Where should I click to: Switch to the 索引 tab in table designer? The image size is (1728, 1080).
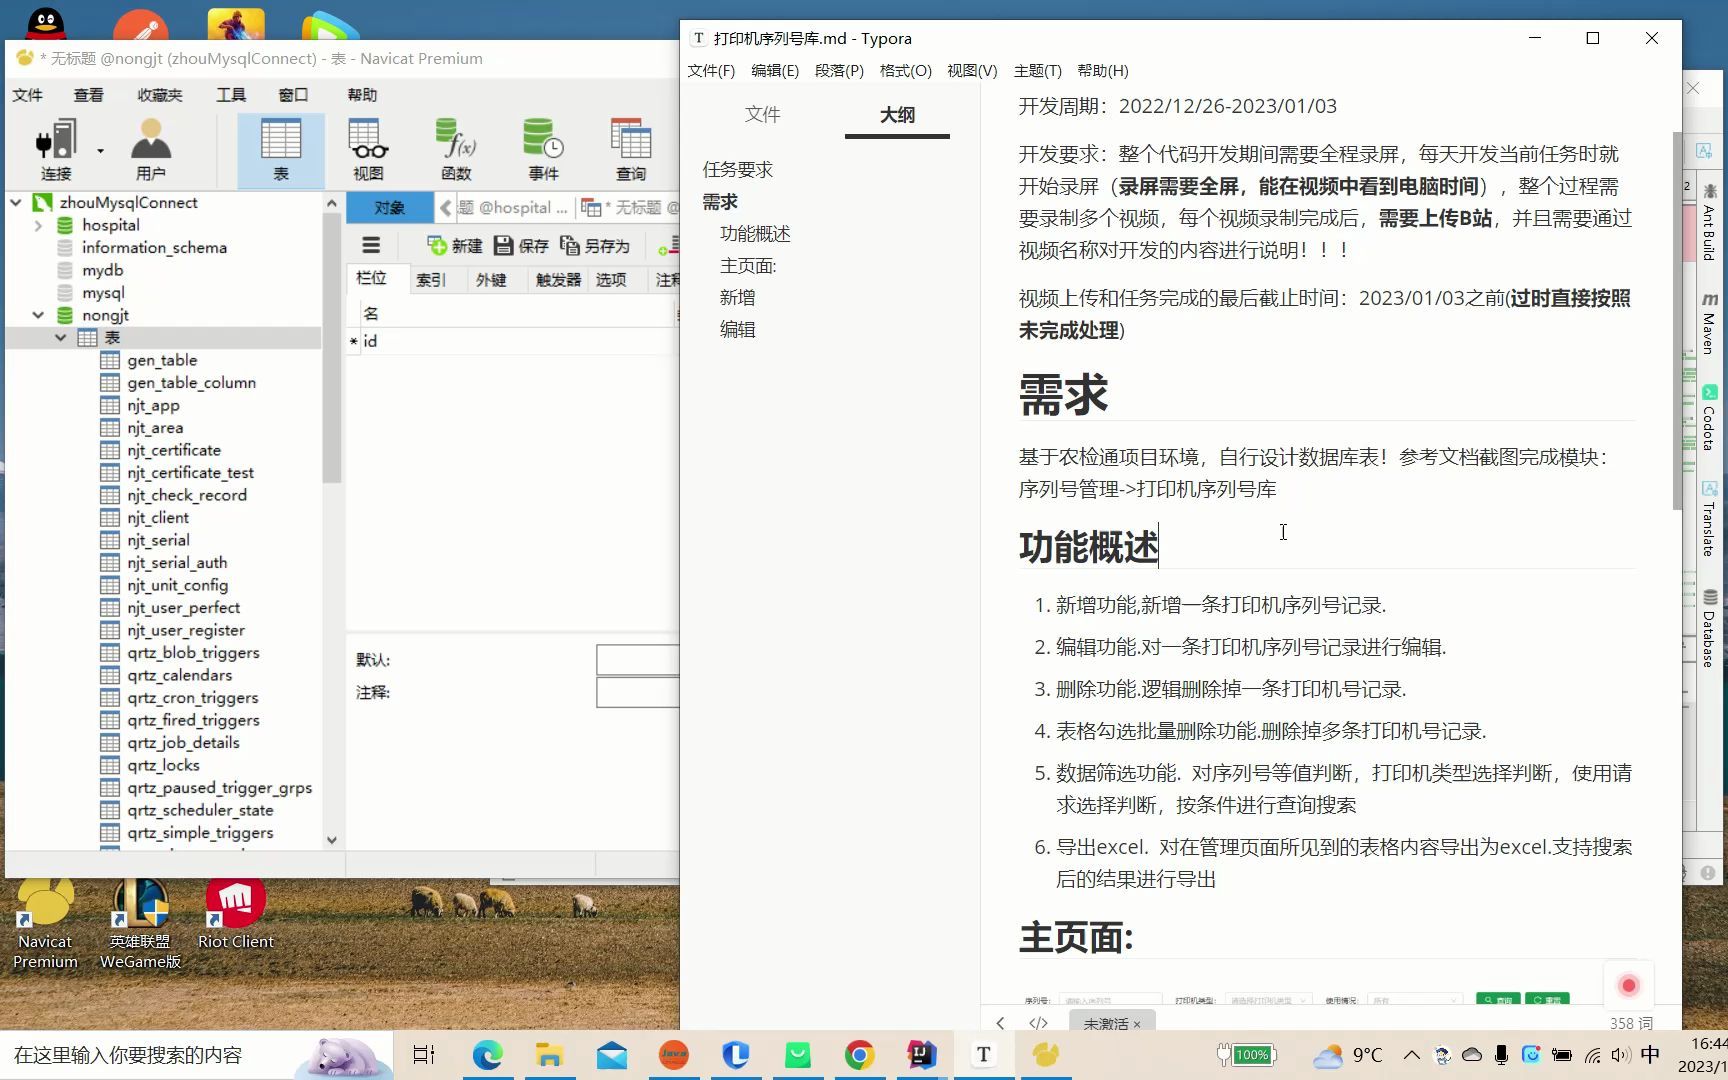pyautogui.click(x=433, y=280)
